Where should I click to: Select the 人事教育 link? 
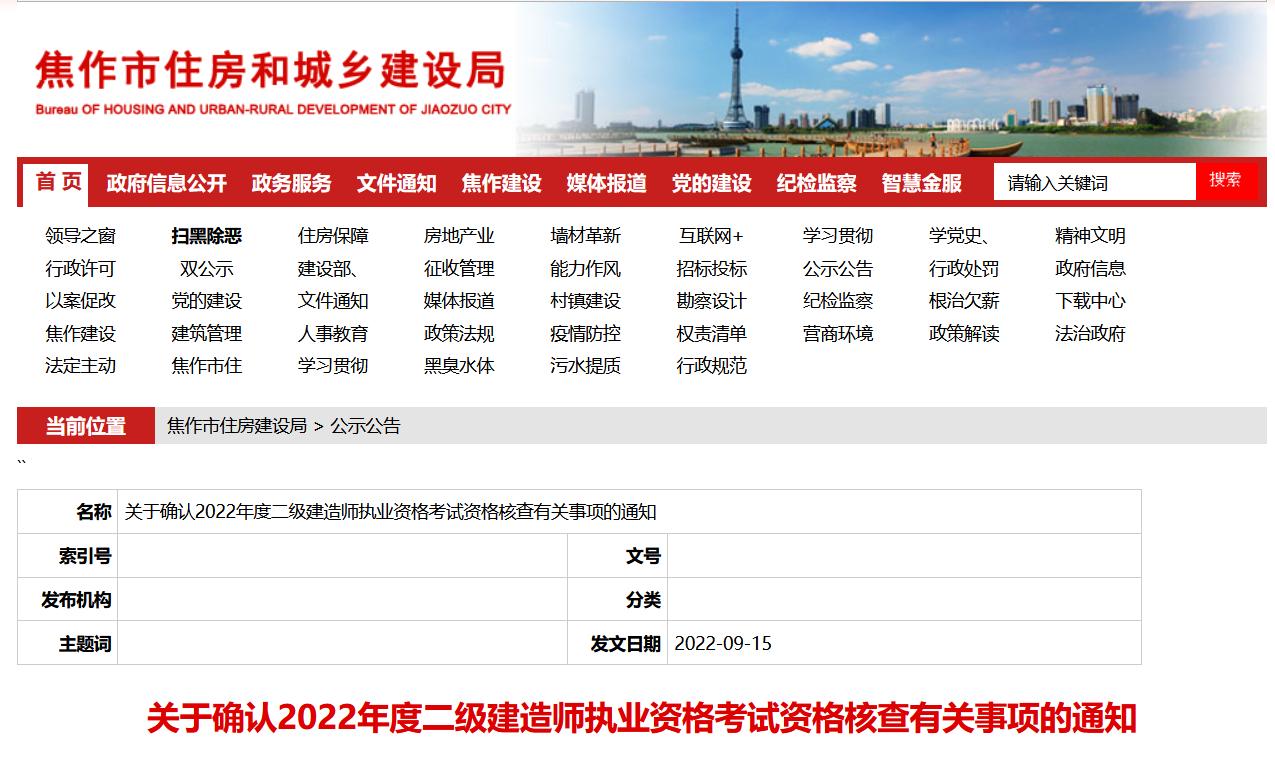(x=333, y=334)
